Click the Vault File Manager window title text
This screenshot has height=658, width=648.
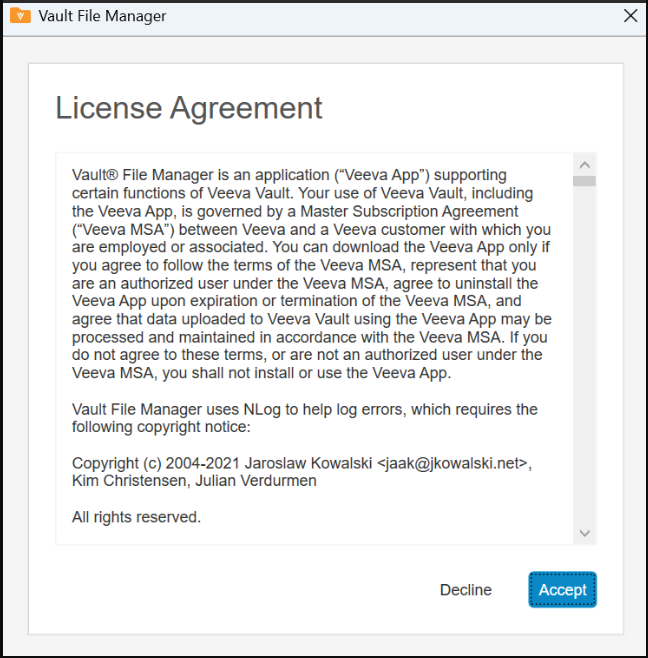tap(102, 16)
